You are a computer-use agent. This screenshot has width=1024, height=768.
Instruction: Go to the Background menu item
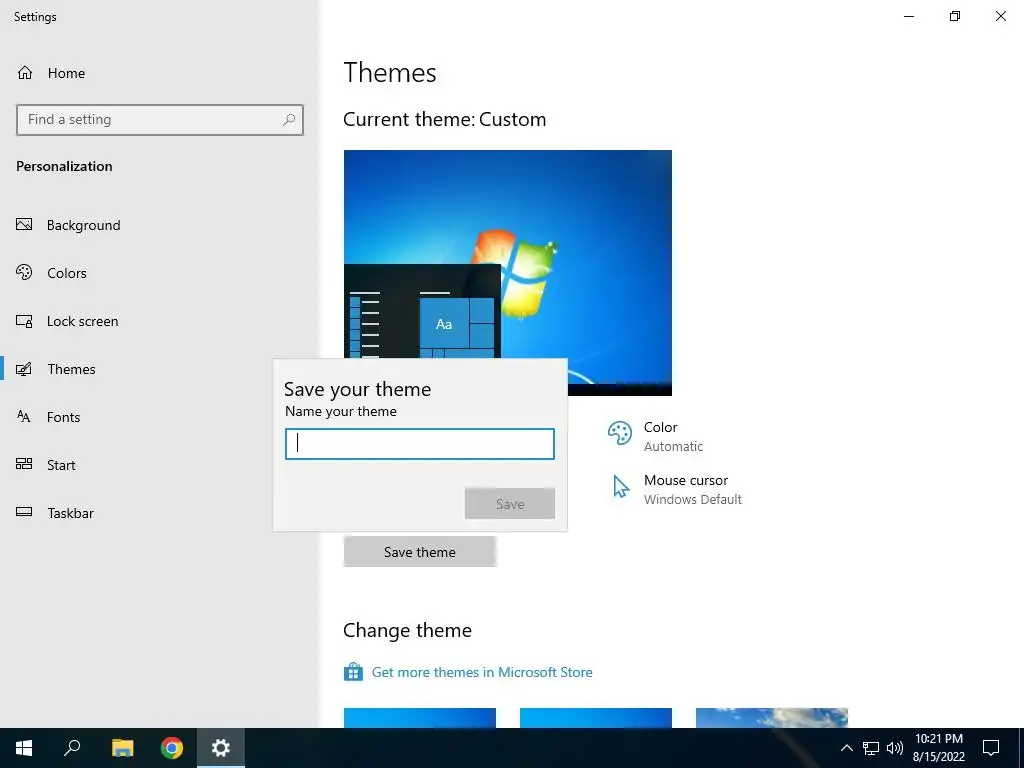click(x=84, y=225)
